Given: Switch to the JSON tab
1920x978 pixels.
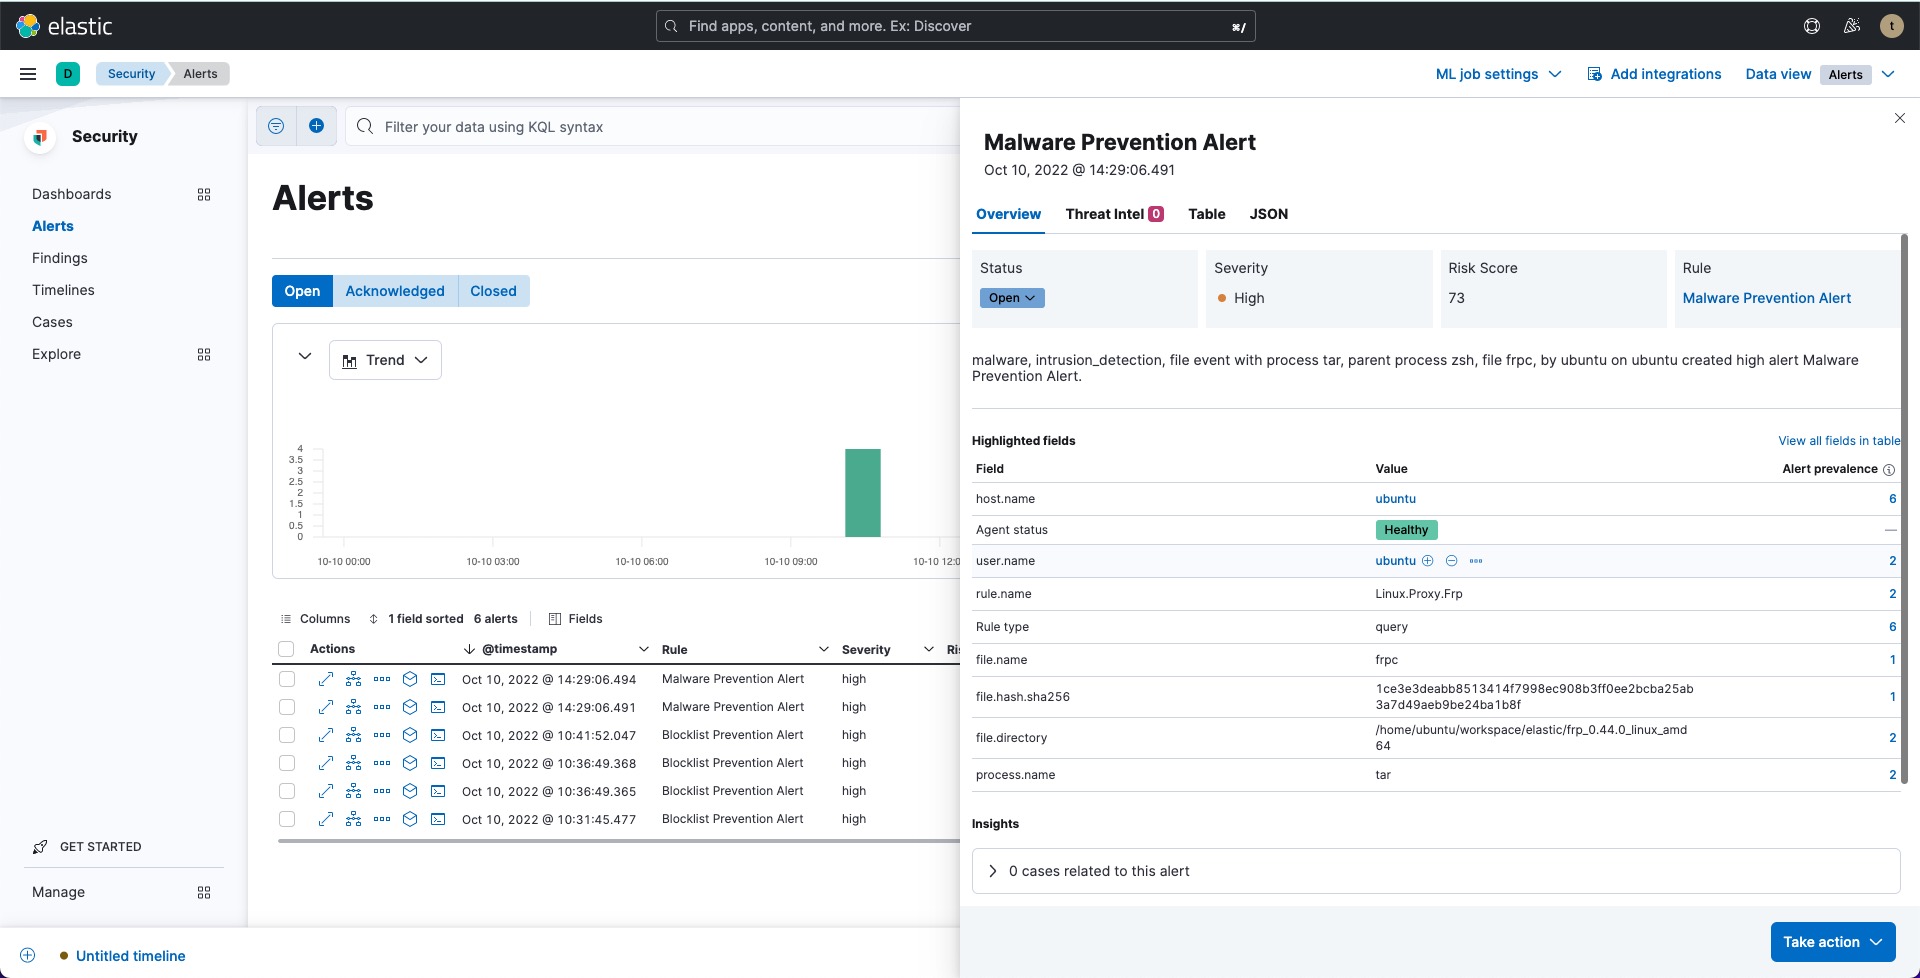Looking at the screenshot, I should pyautogui.click(x=1268, y=214).
